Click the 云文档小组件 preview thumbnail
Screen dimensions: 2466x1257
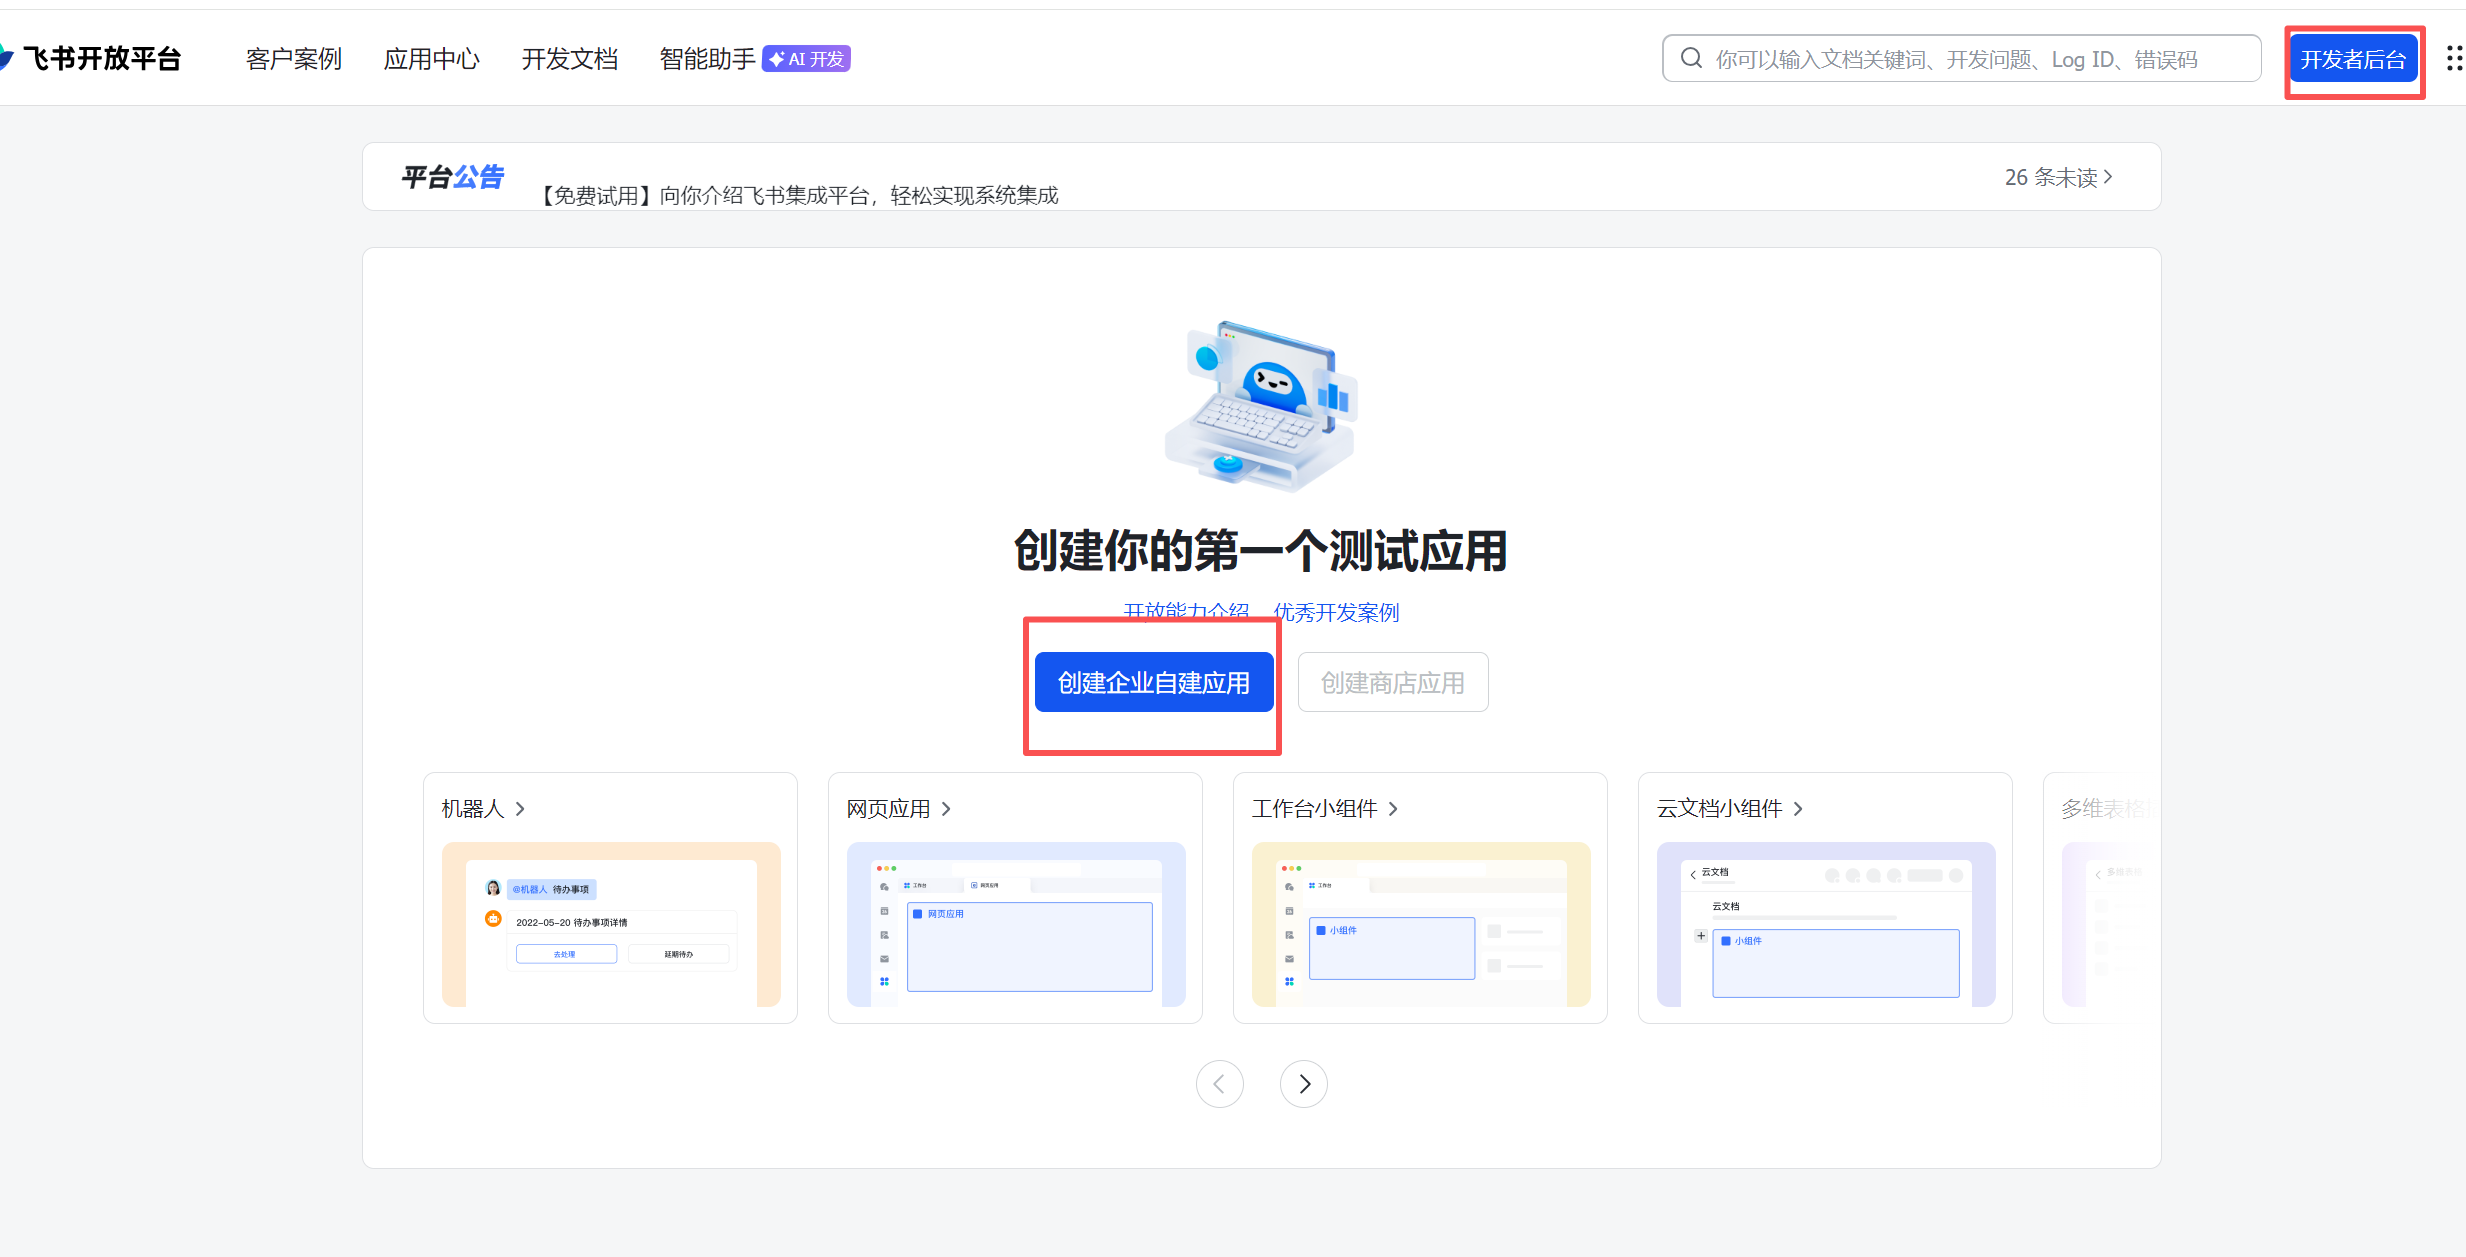[1825, 924]
